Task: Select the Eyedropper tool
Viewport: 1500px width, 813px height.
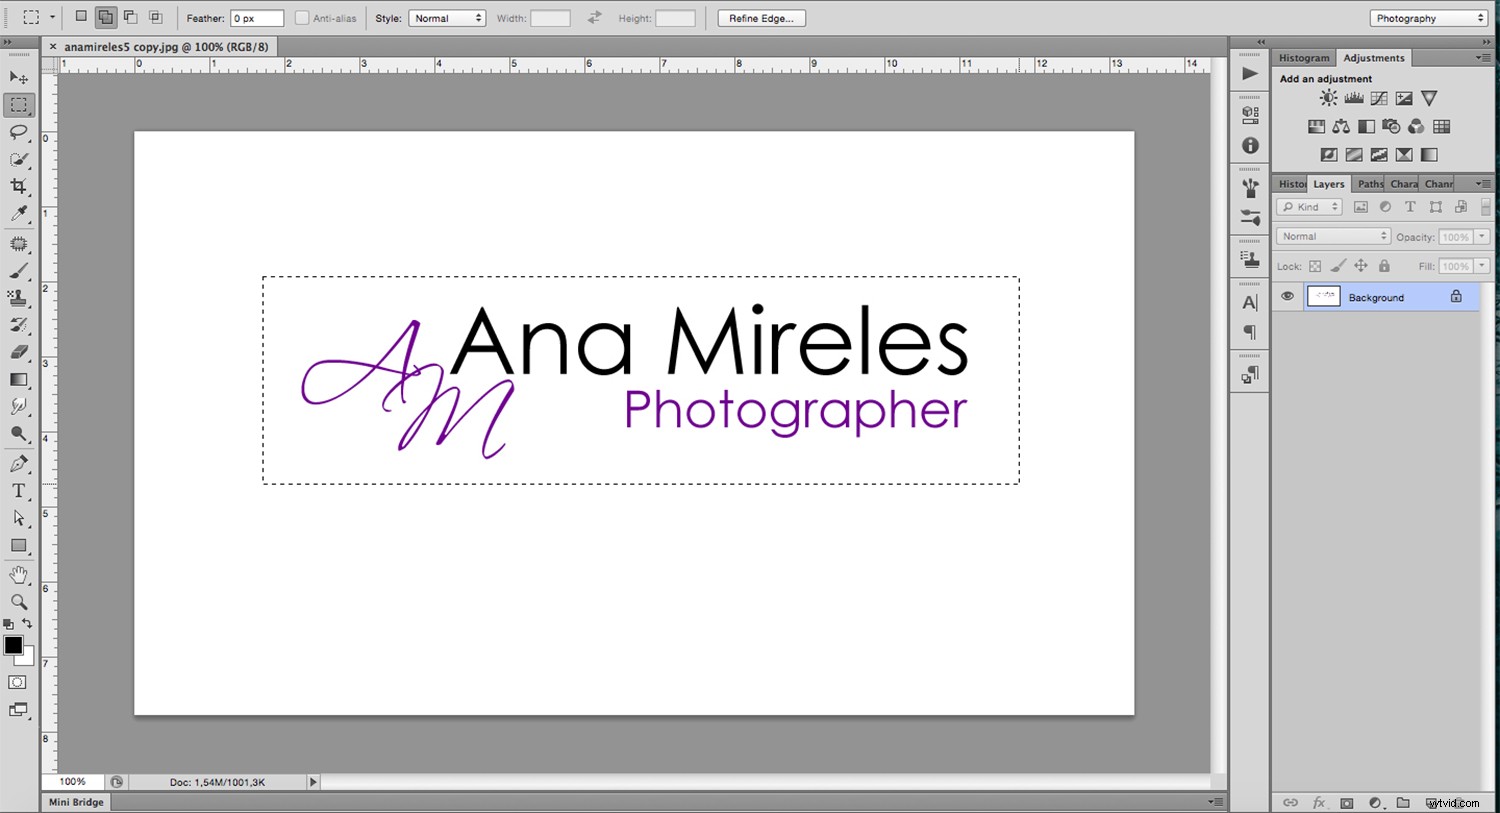Action: tap(19, 214)
